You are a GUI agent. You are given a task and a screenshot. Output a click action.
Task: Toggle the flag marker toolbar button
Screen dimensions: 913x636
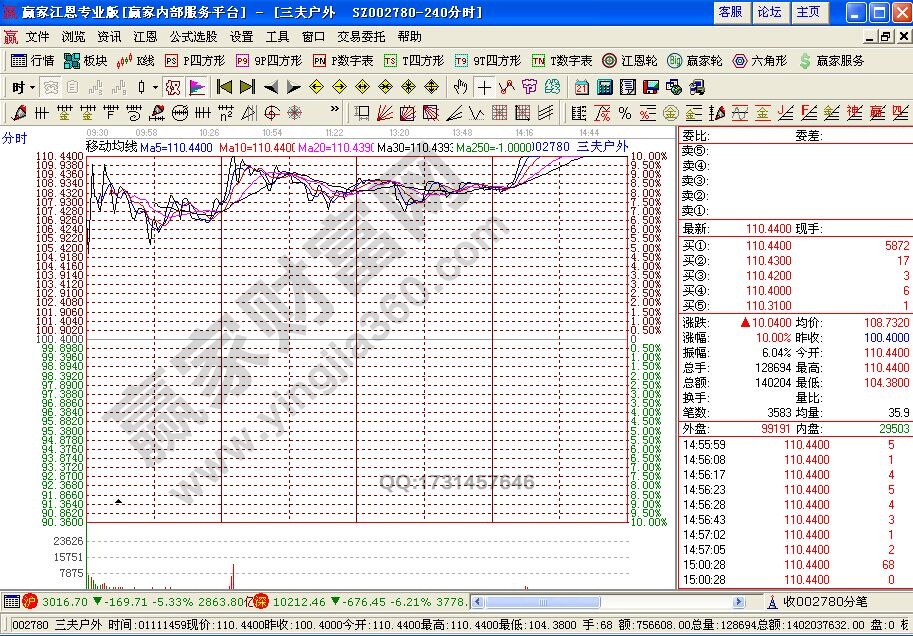coord(196,87)
